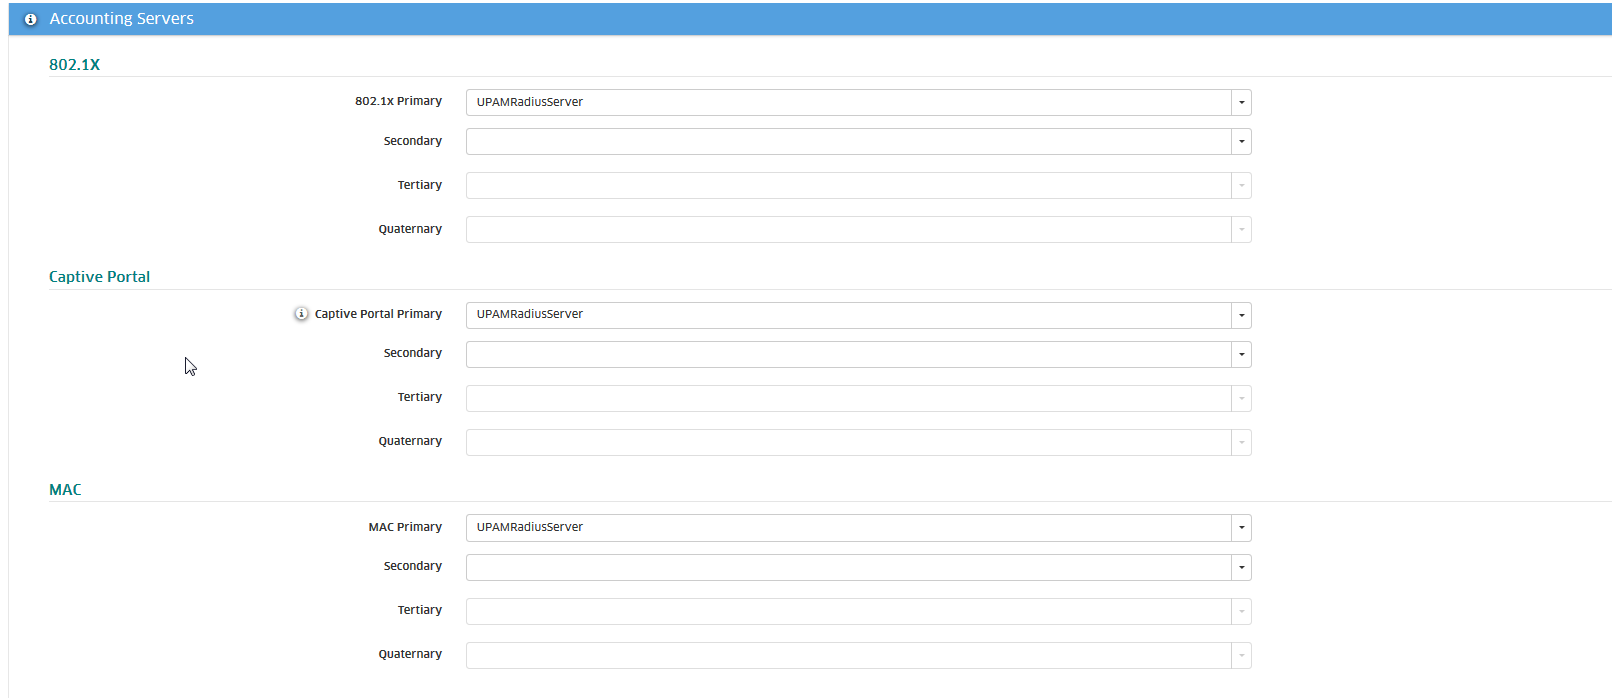Click the Accounting Servers panel header
This screenshot has width=1612, height=698.
click(122, 19)
